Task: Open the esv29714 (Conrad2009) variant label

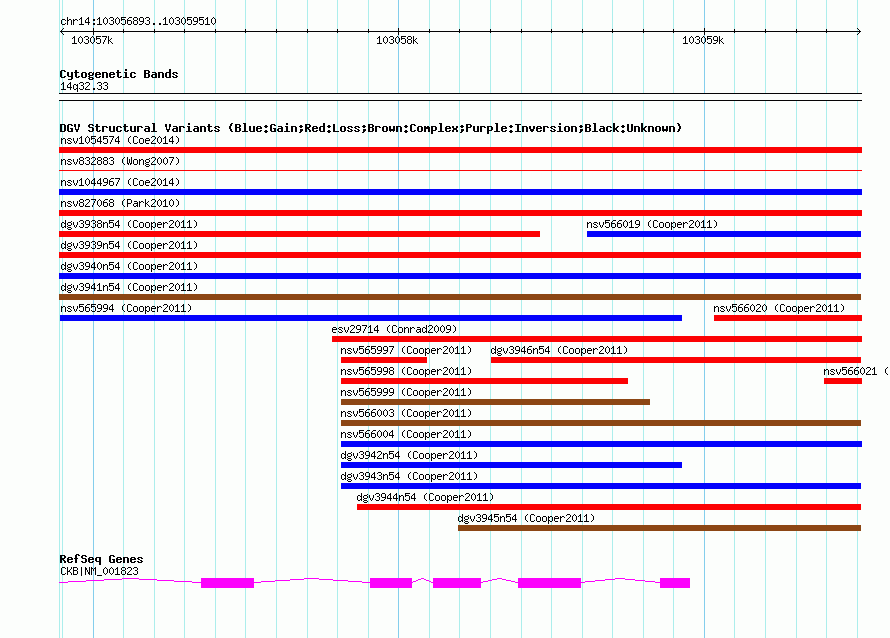Action: click(394, 329)
